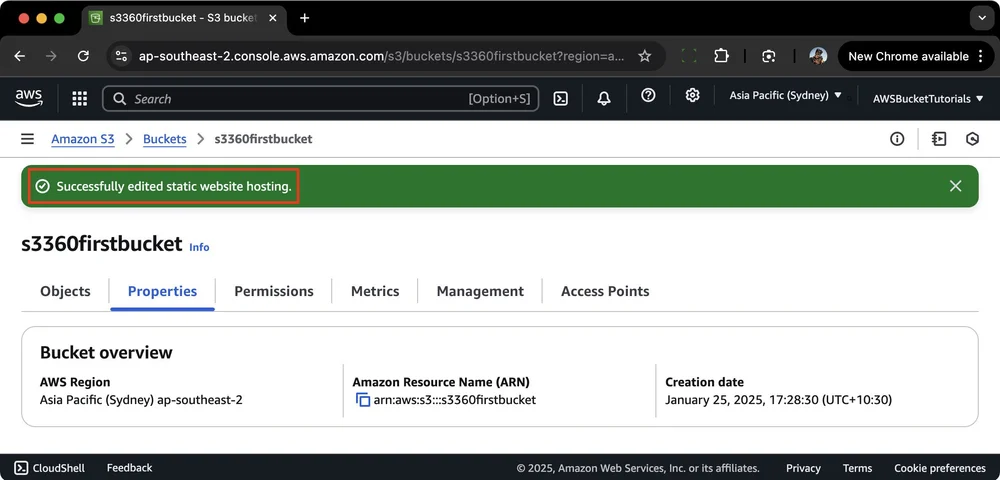The height and width of the screenshot is (480, 1000).
Task: Open the Management tab
Action: 480,291
